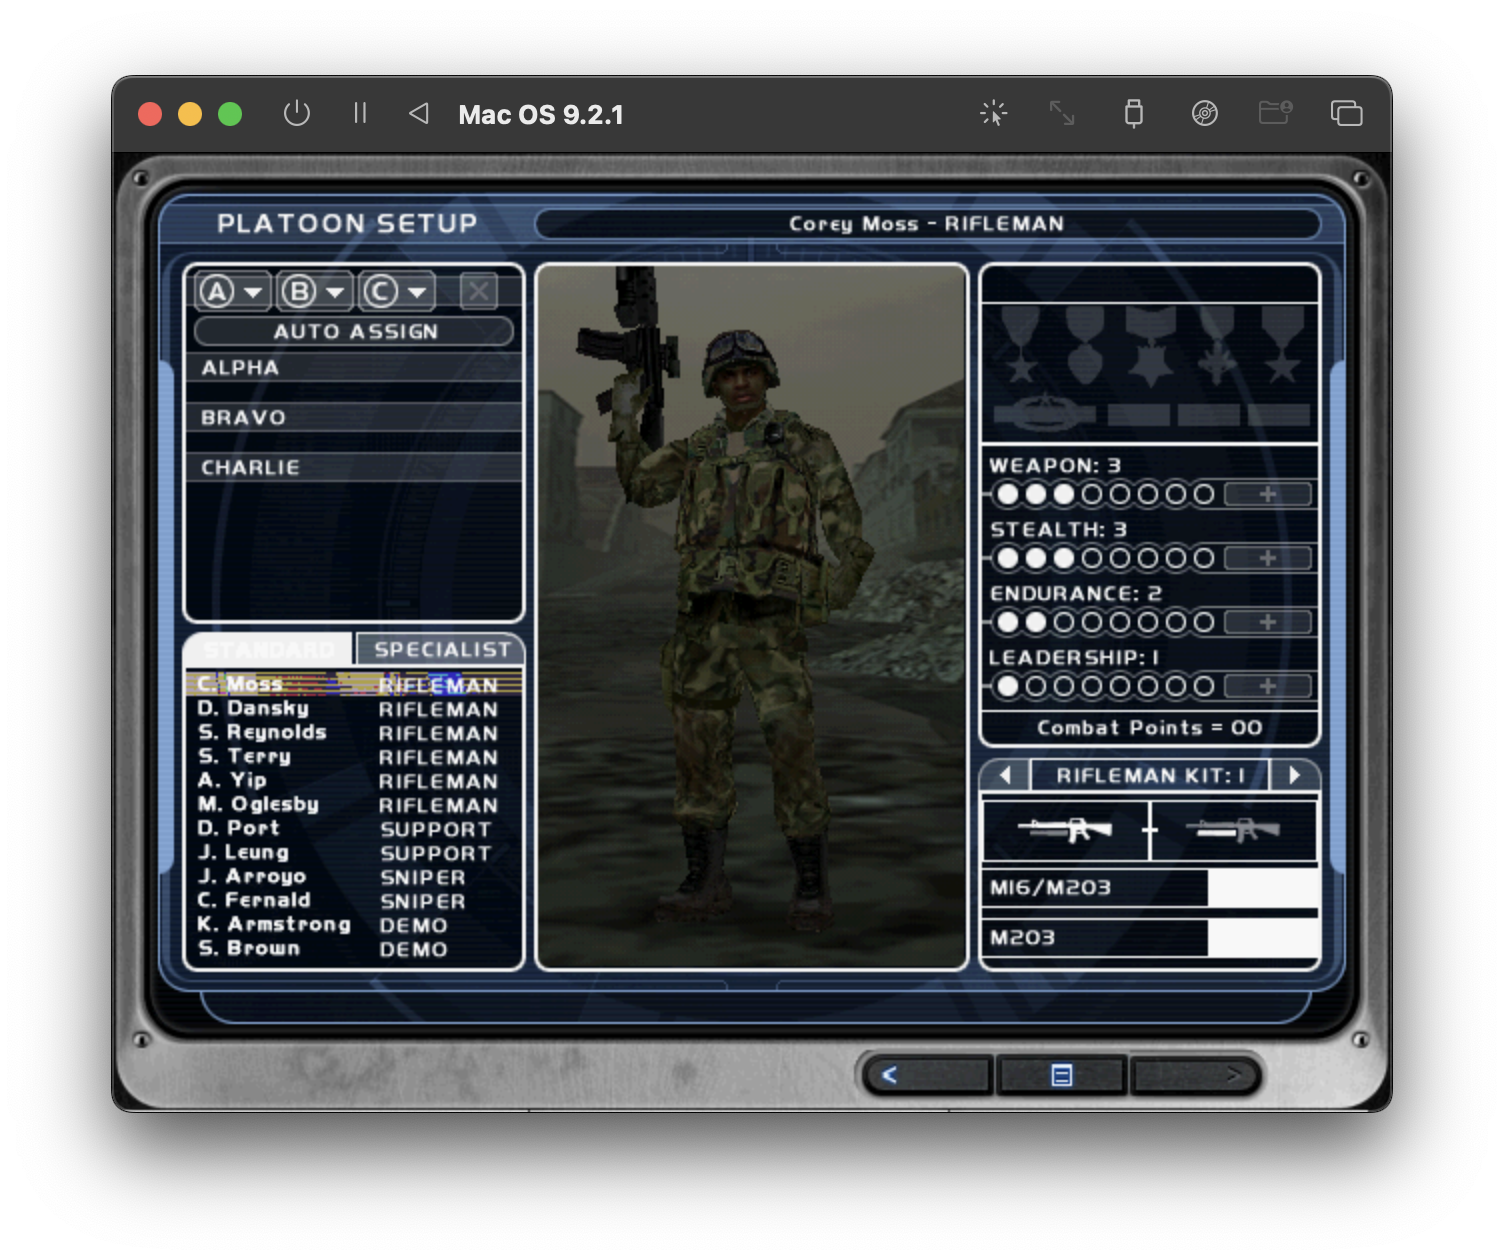Click the M203 weapon entry
The height and width of the screenshot is (1260, 1504).
point(1150,937)
